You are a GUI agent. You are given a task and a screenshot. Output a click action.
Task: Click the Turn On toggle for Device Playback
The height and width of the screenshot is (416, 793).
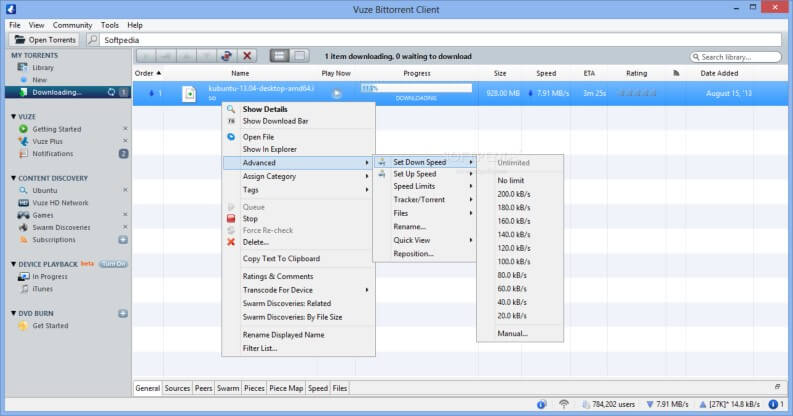click(x=113, y=264)
